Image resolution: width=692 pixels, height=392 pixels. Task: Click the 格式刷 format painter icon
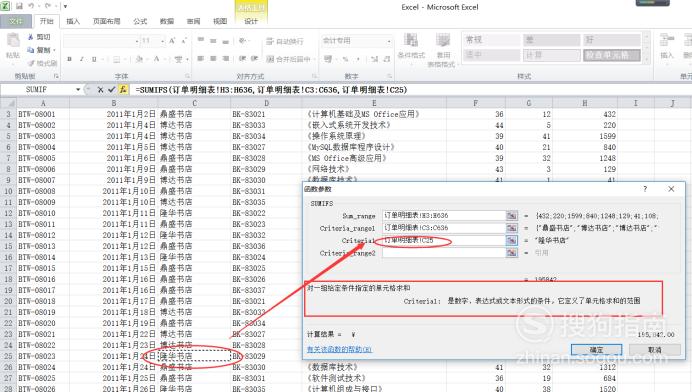[x=30, y=63]
